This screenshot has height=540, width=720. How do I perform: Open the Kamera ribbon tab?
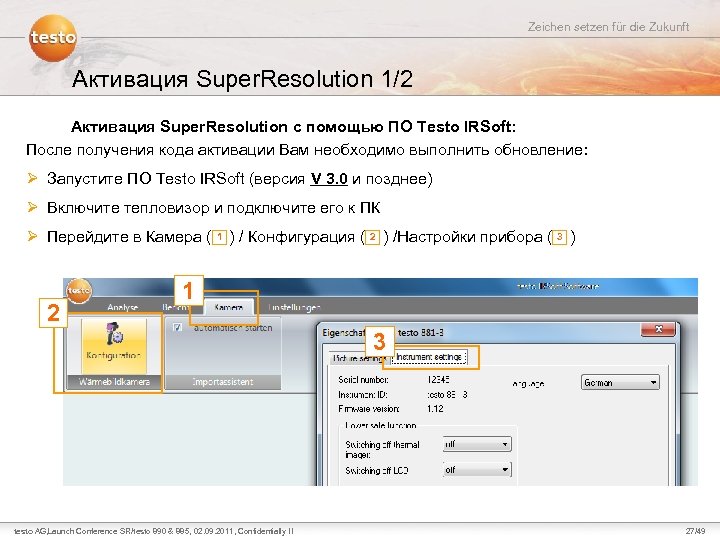(x=228, y=307)
